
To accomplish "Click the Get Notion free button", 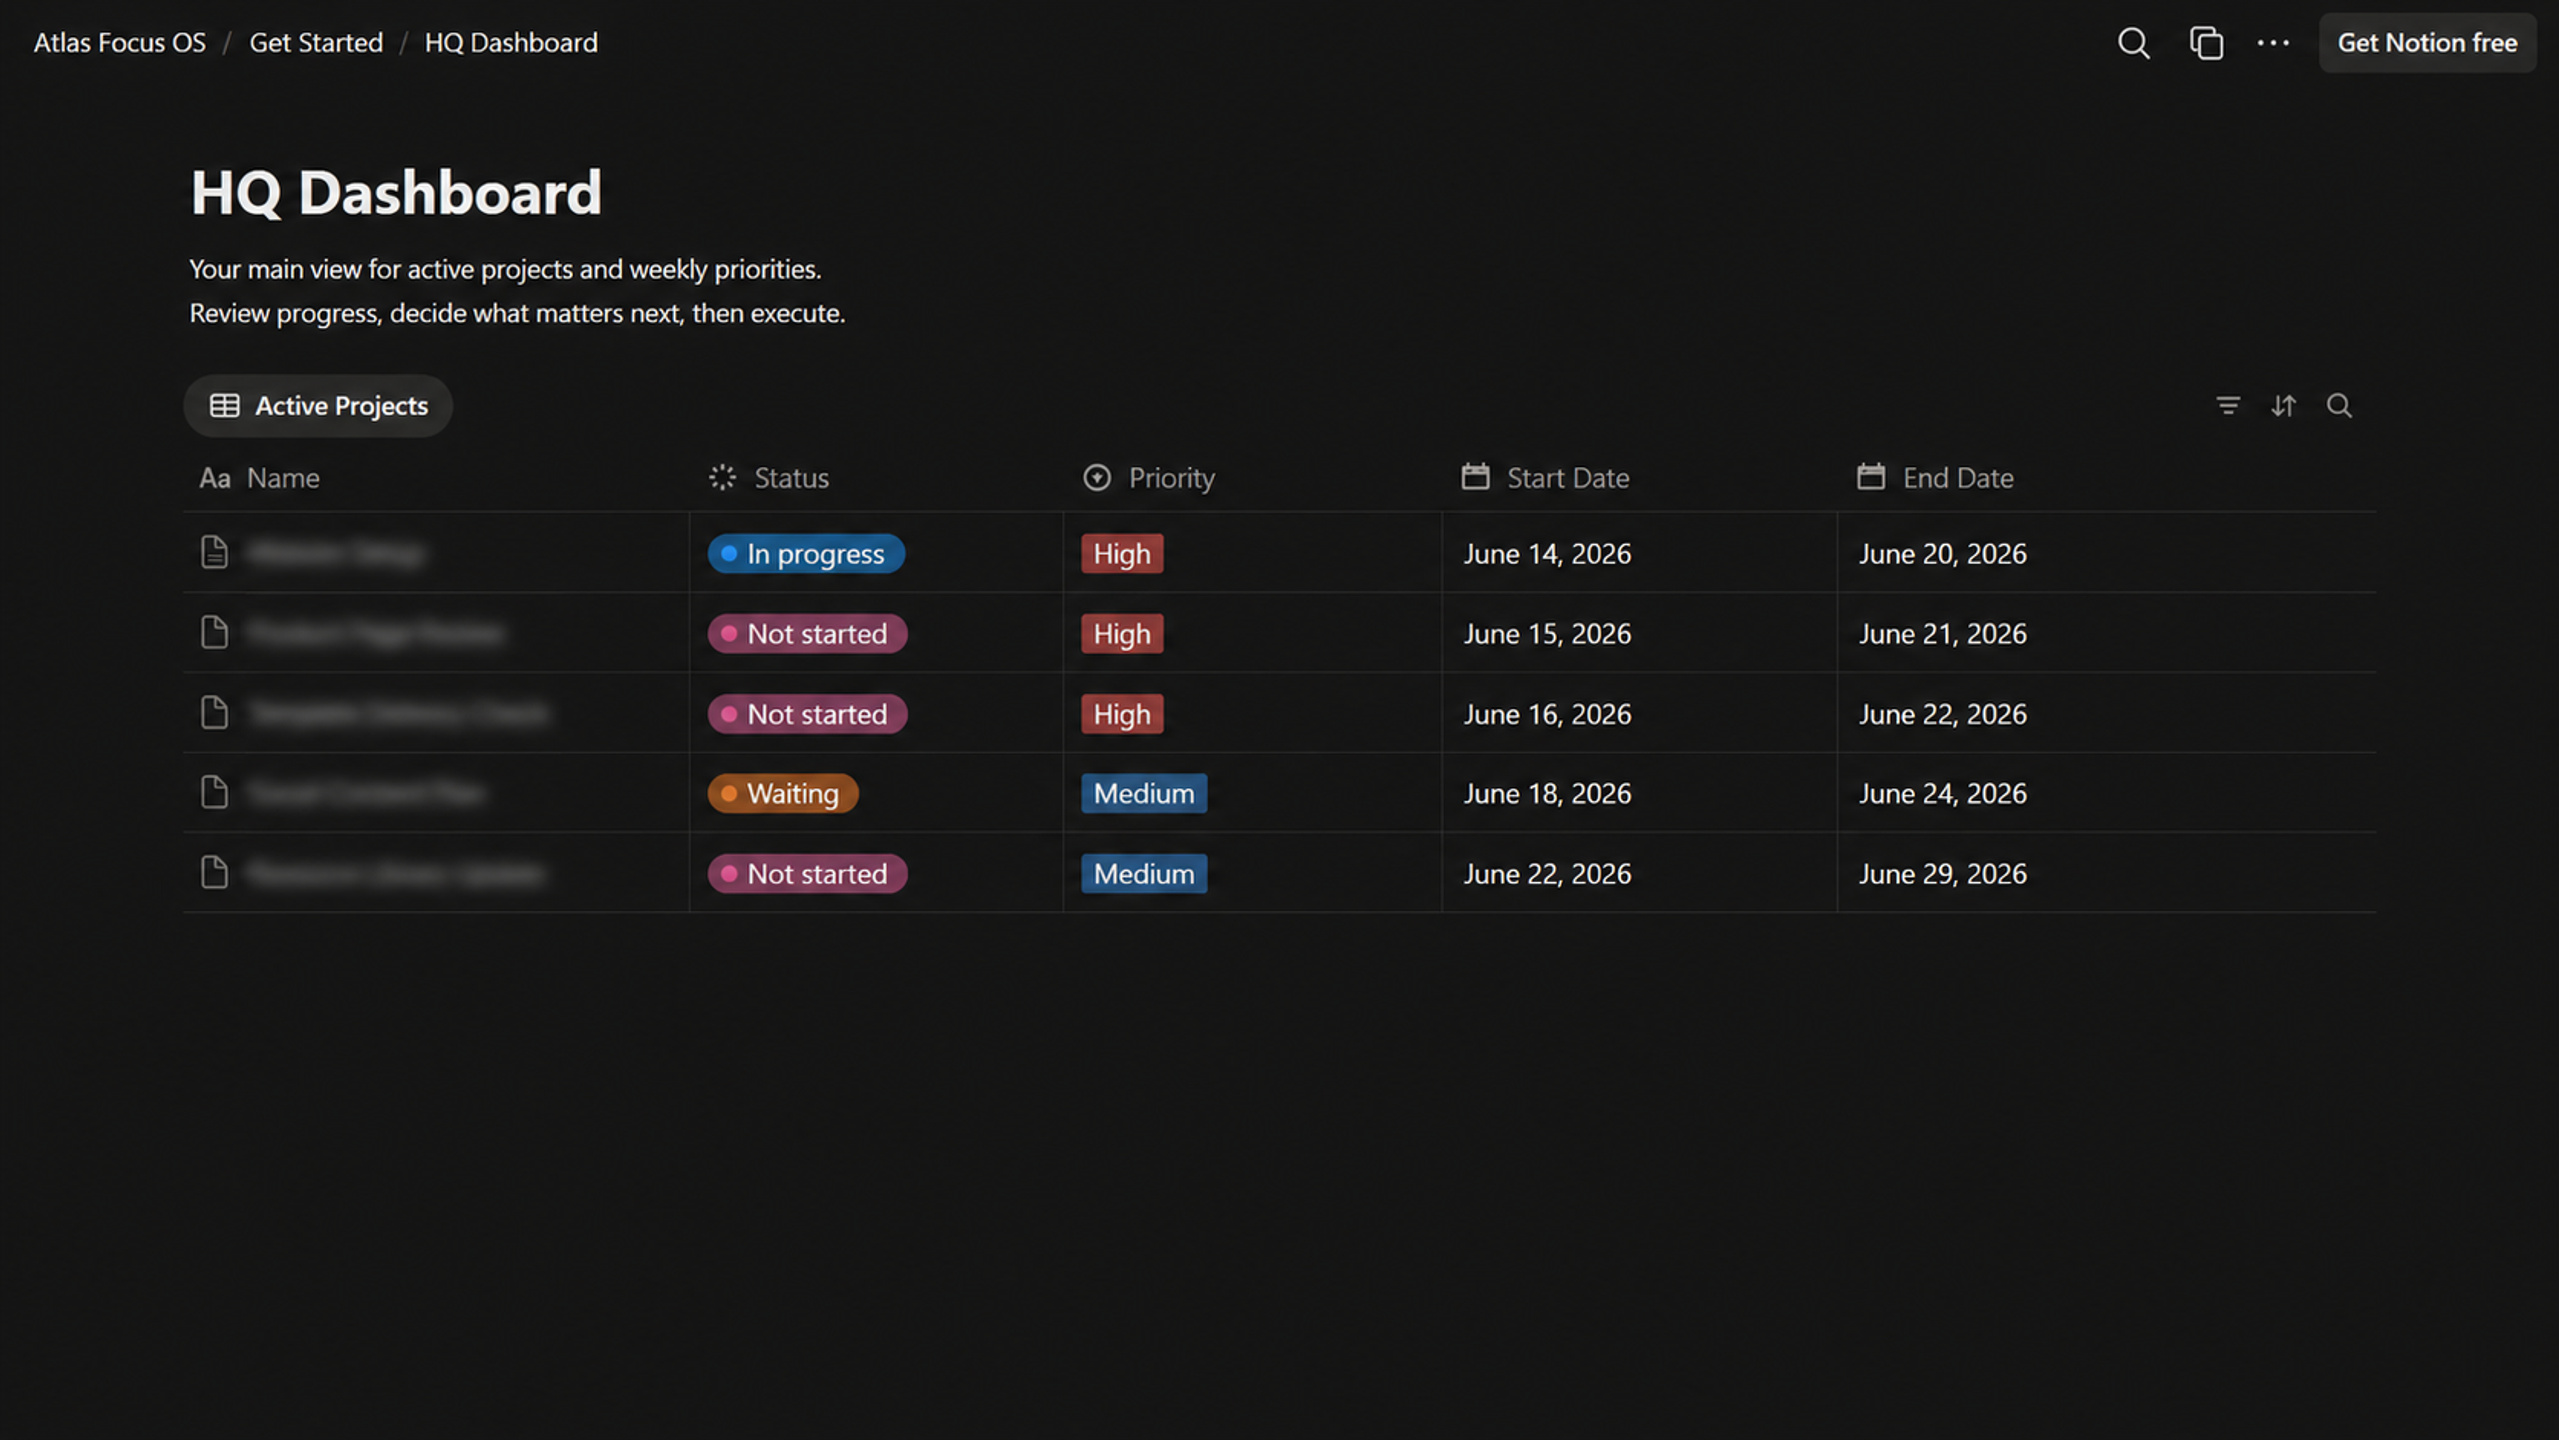I will tap(2427, 43).
